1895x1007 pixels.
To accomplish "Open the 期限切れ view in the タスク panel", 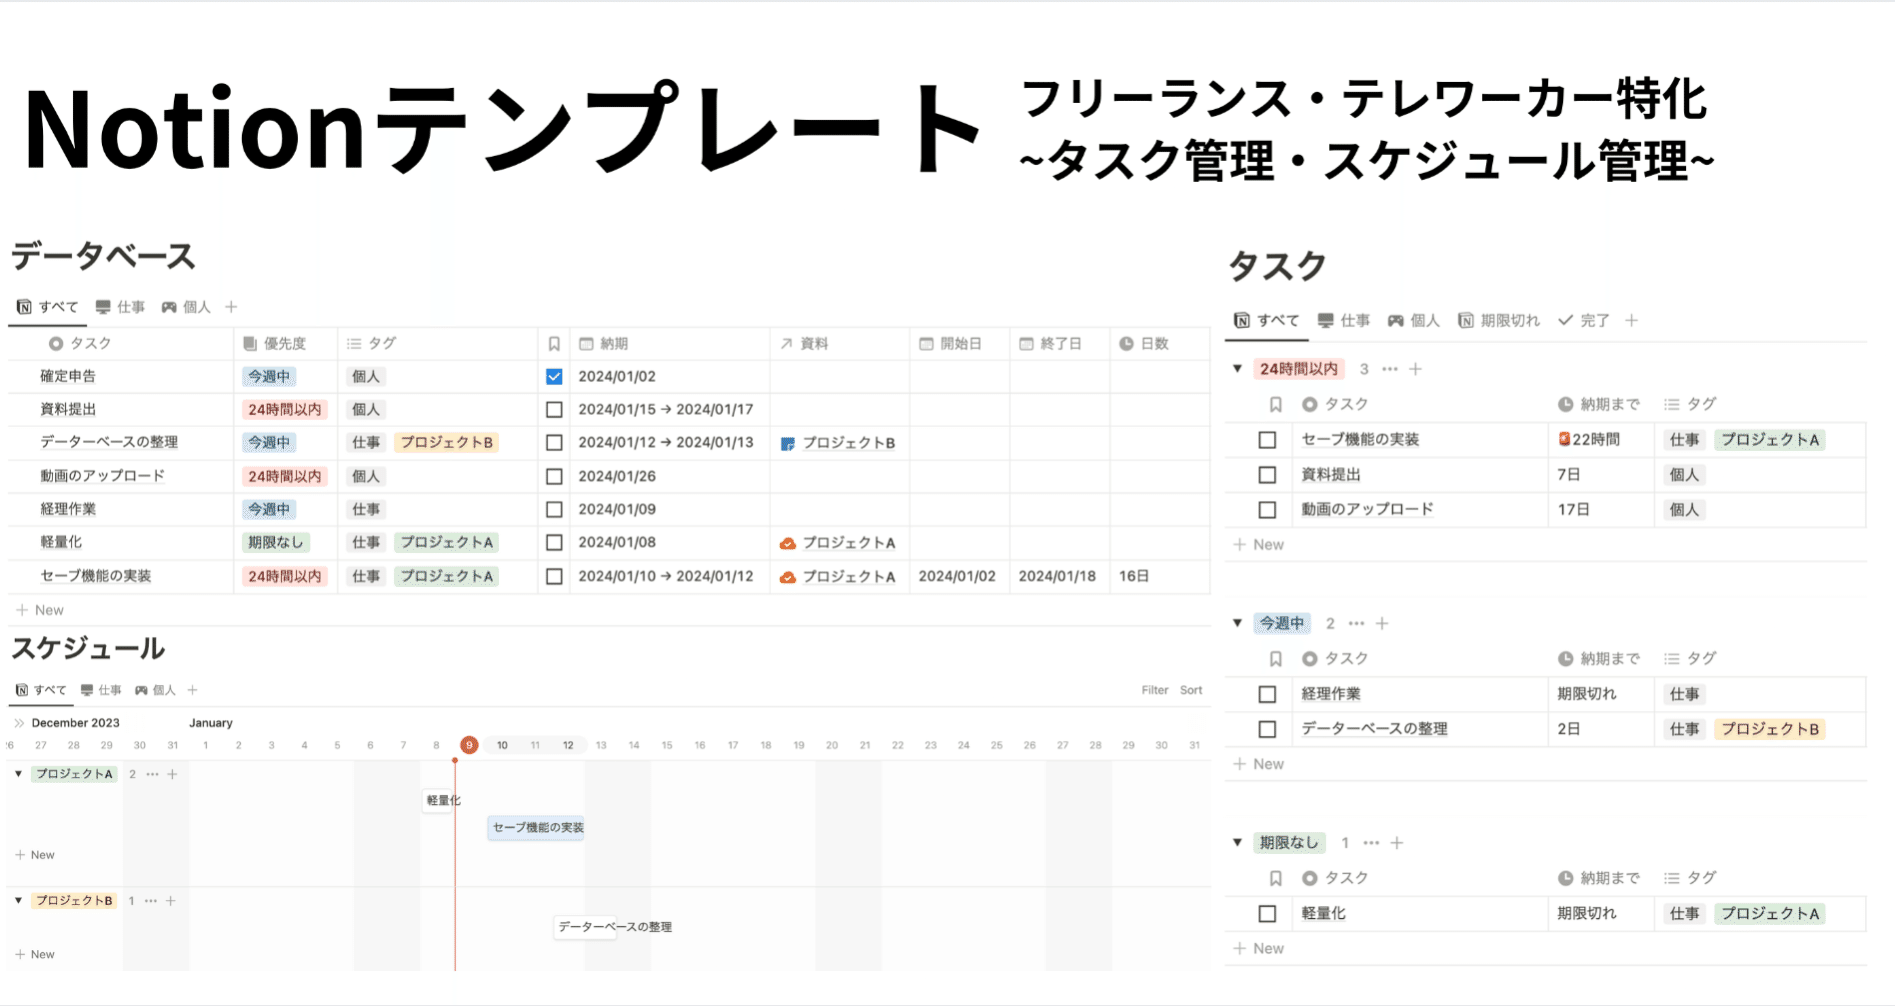I will point(1508,320).
